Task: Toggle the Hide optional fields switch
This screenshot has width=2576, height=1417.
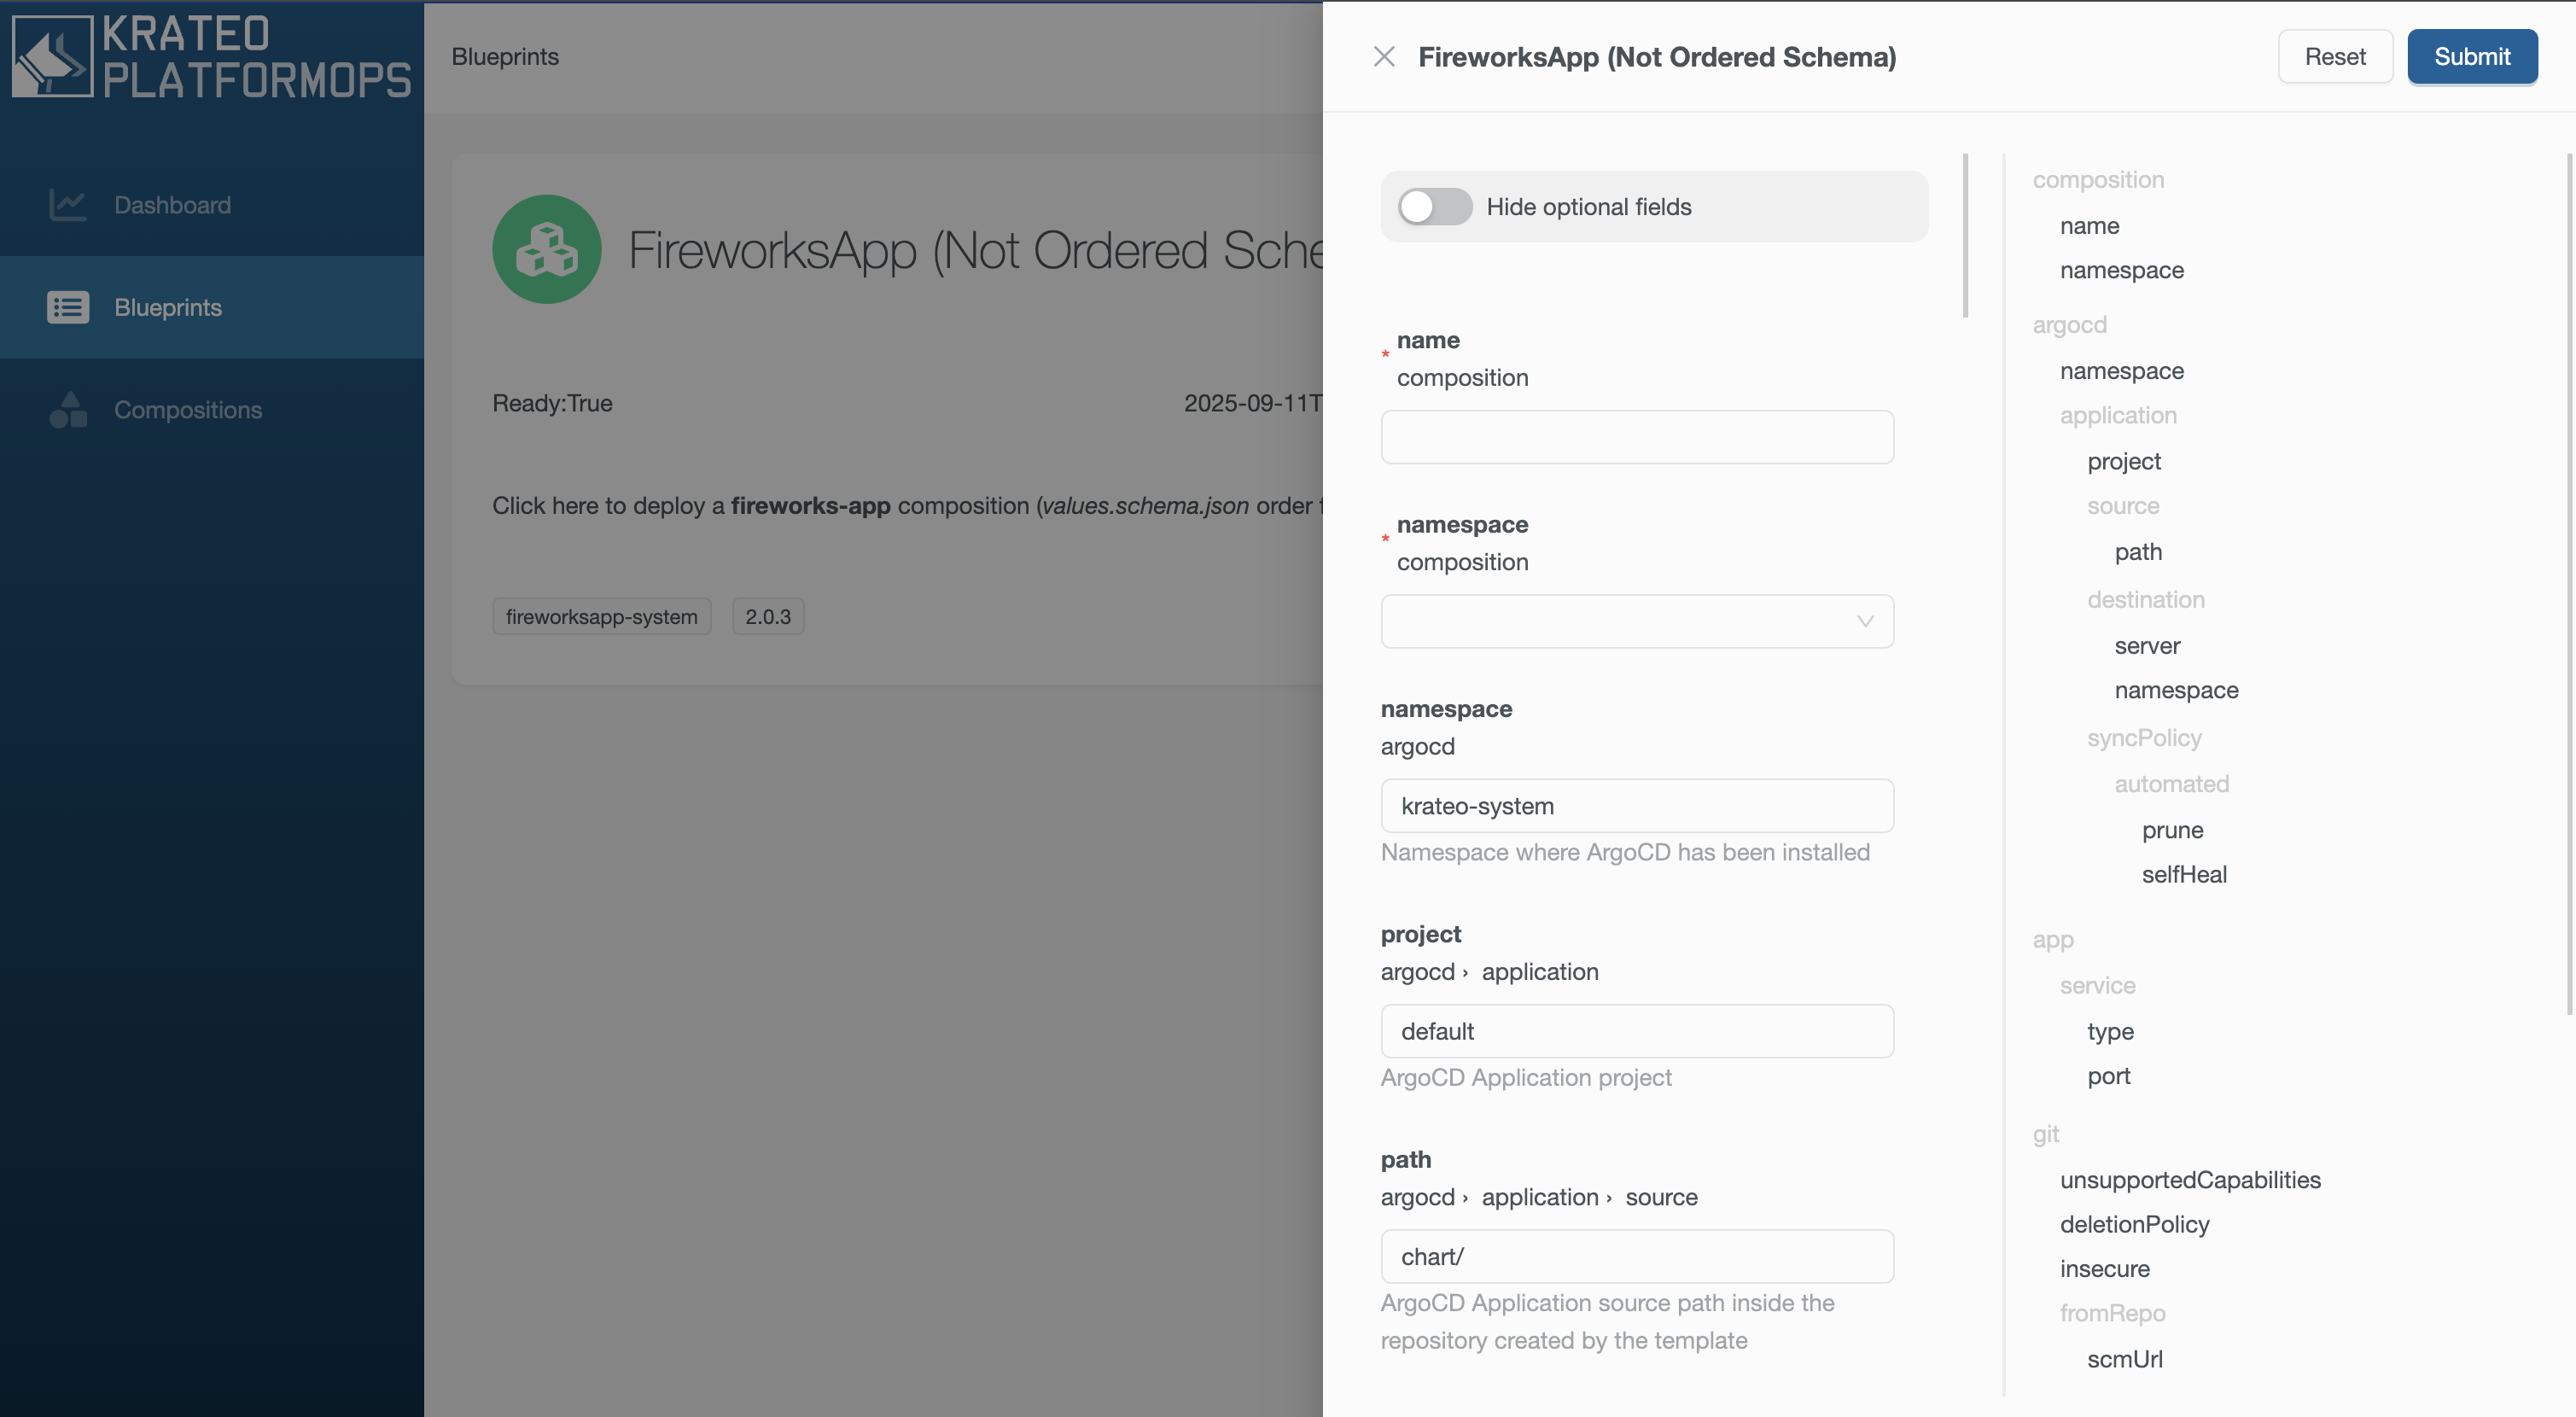Action: [1434, 207]
